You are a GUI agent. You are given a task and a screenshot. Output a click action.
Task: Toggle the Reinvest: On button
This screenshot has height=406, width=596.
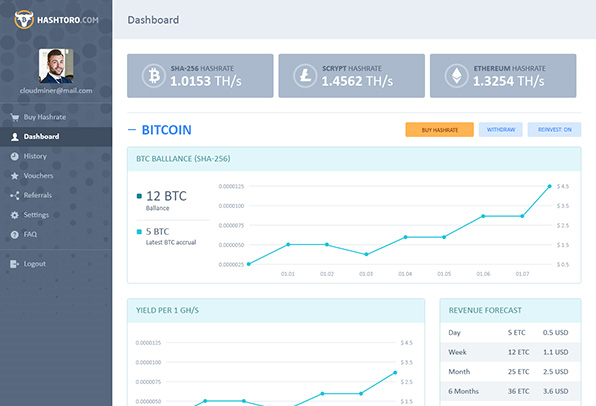tap(554, 130)
